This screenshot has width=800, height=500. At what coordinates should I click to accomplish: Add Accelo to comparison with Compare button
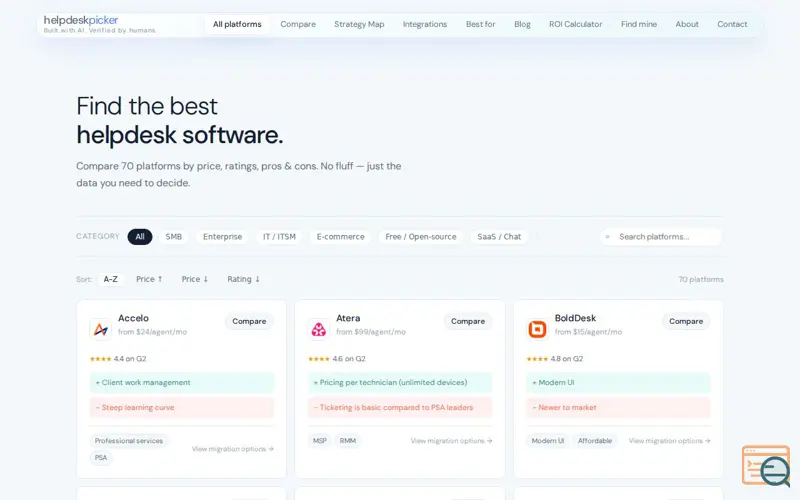249,321
